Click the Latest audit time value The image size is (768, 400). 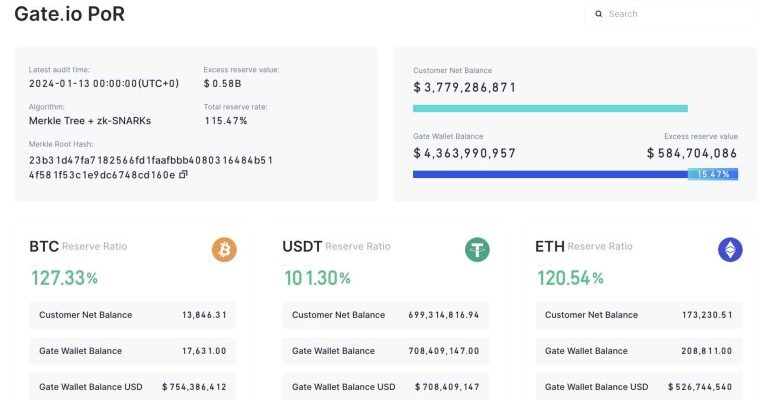tap(104, 83)
